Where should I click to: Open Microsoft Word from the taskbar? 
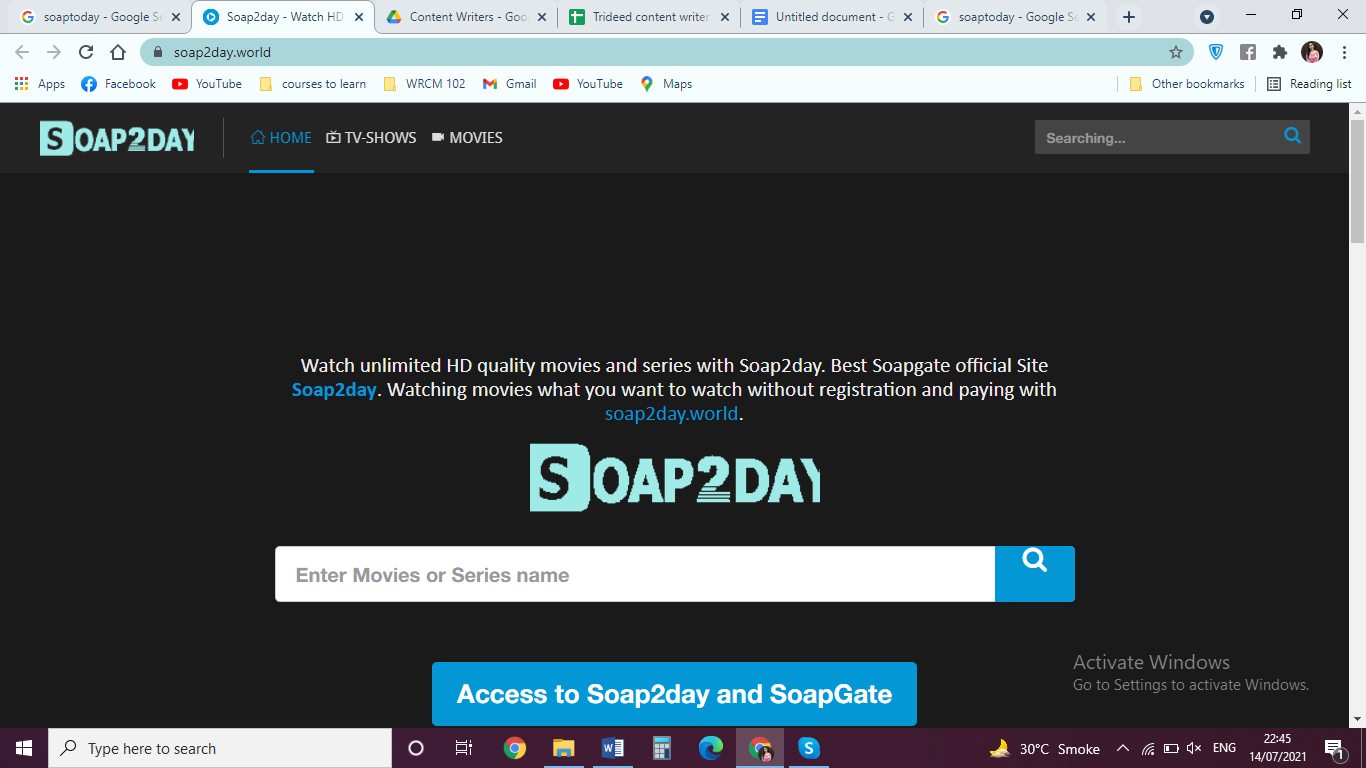pyautogui.click(x=613, y=748)
